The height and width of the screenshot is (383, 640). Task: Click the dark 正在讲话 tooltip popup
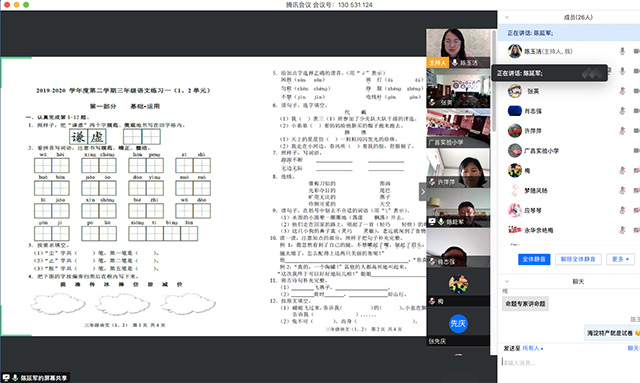pos(549,73)
